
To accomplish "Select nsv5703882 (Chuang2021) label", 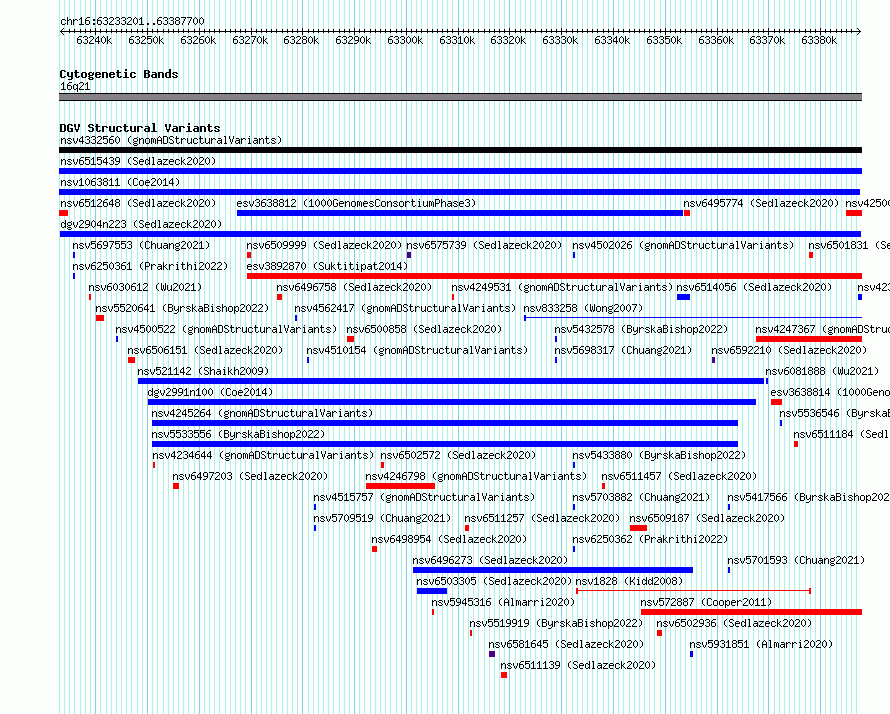I will (x=641, y=497).
